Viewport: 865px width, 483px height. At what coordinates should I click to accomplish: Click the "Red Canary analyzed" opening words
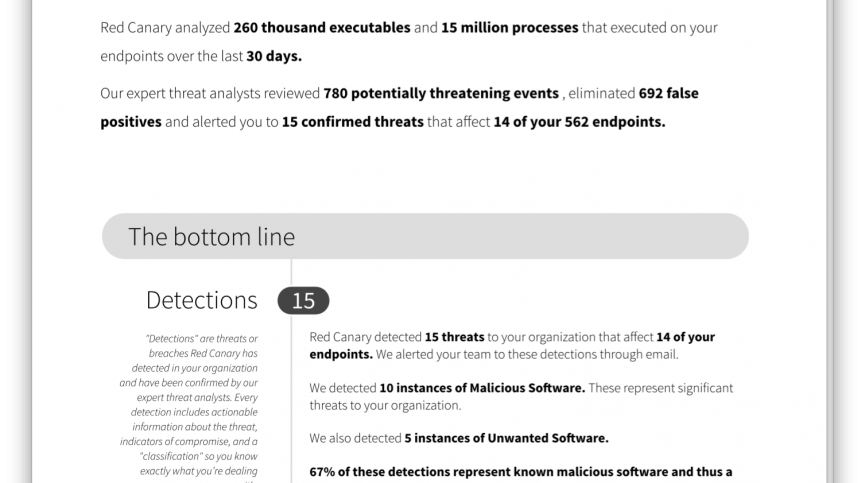[x=165, y=28]
